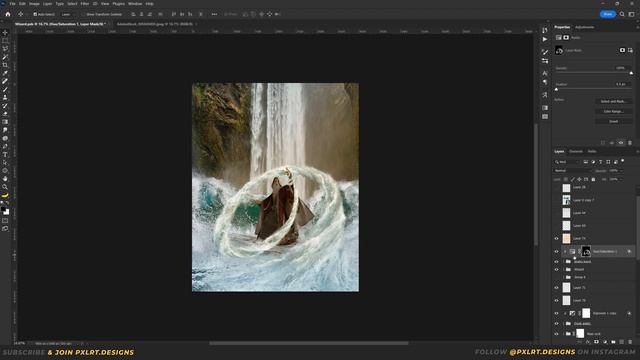
Task: Hide the Layer 70 eye
Action: [556, 300]
